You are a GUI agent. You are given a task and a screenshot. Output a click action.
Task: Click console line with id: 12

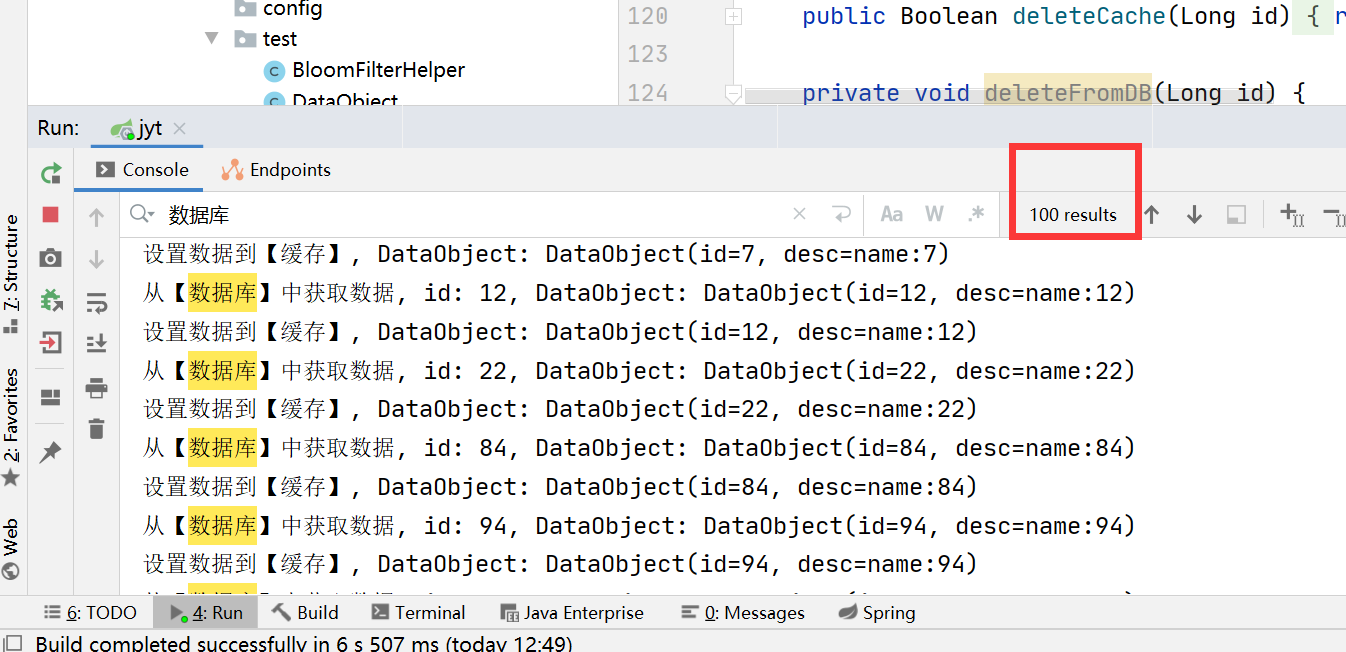pyautogui.click(x=639, y=293)
